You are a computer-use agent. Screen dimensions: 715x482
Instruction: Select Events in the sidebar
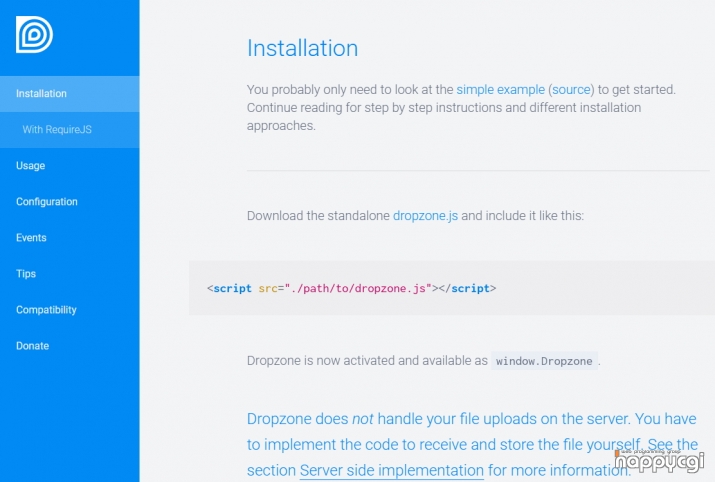tap(31, 238)
